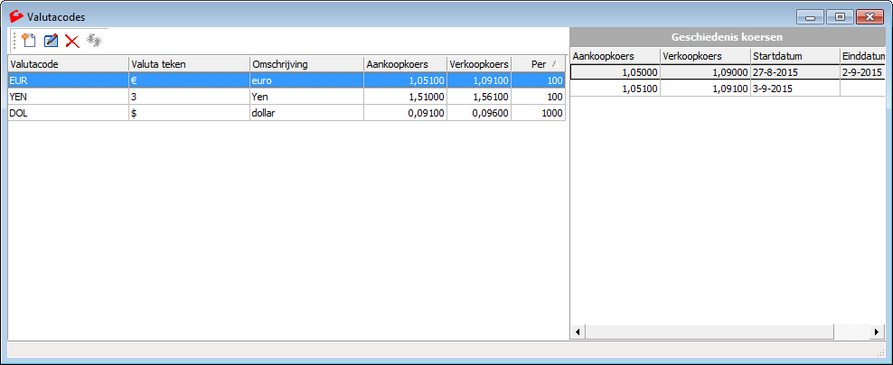Click the red Delete X icon
The width and height of the screenshot is (893, 365).
tap(72, 41)
